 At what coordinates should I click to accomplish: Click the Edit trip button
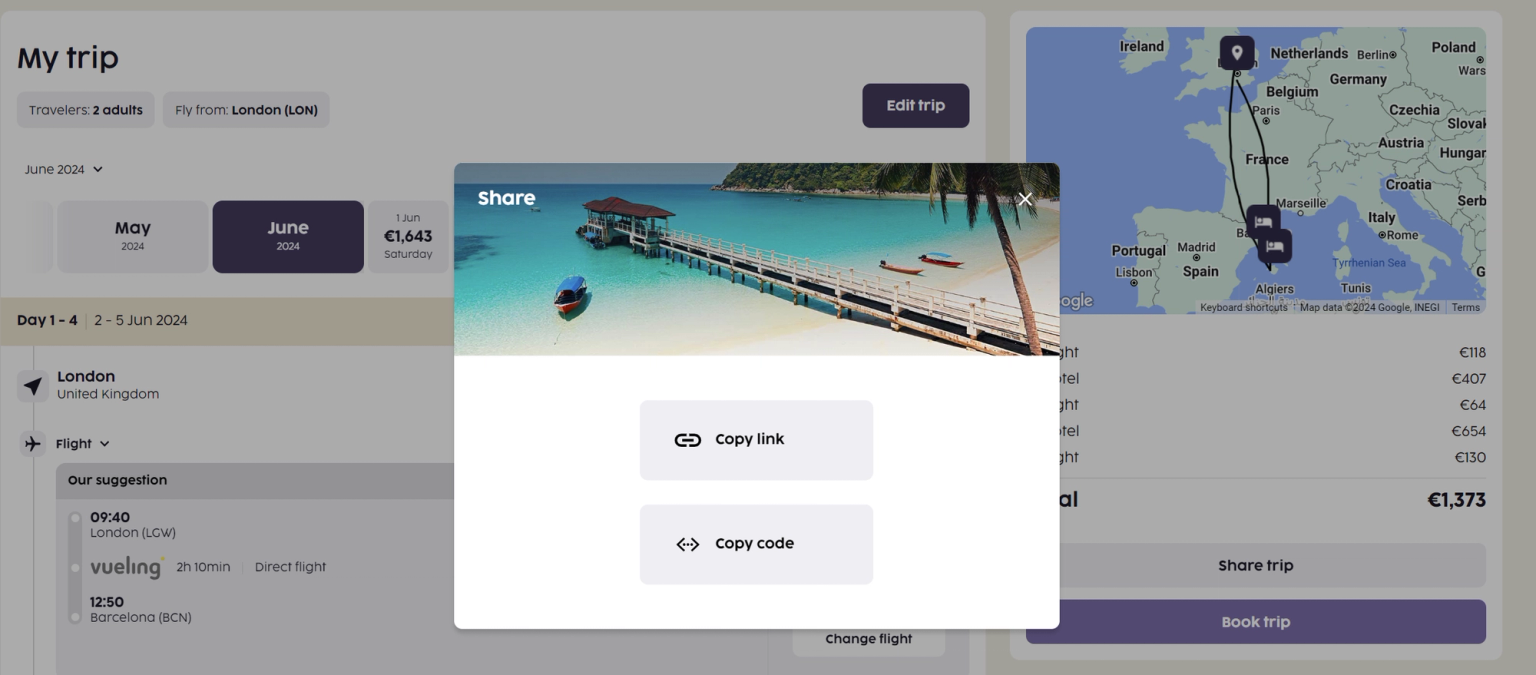[915, 105]
